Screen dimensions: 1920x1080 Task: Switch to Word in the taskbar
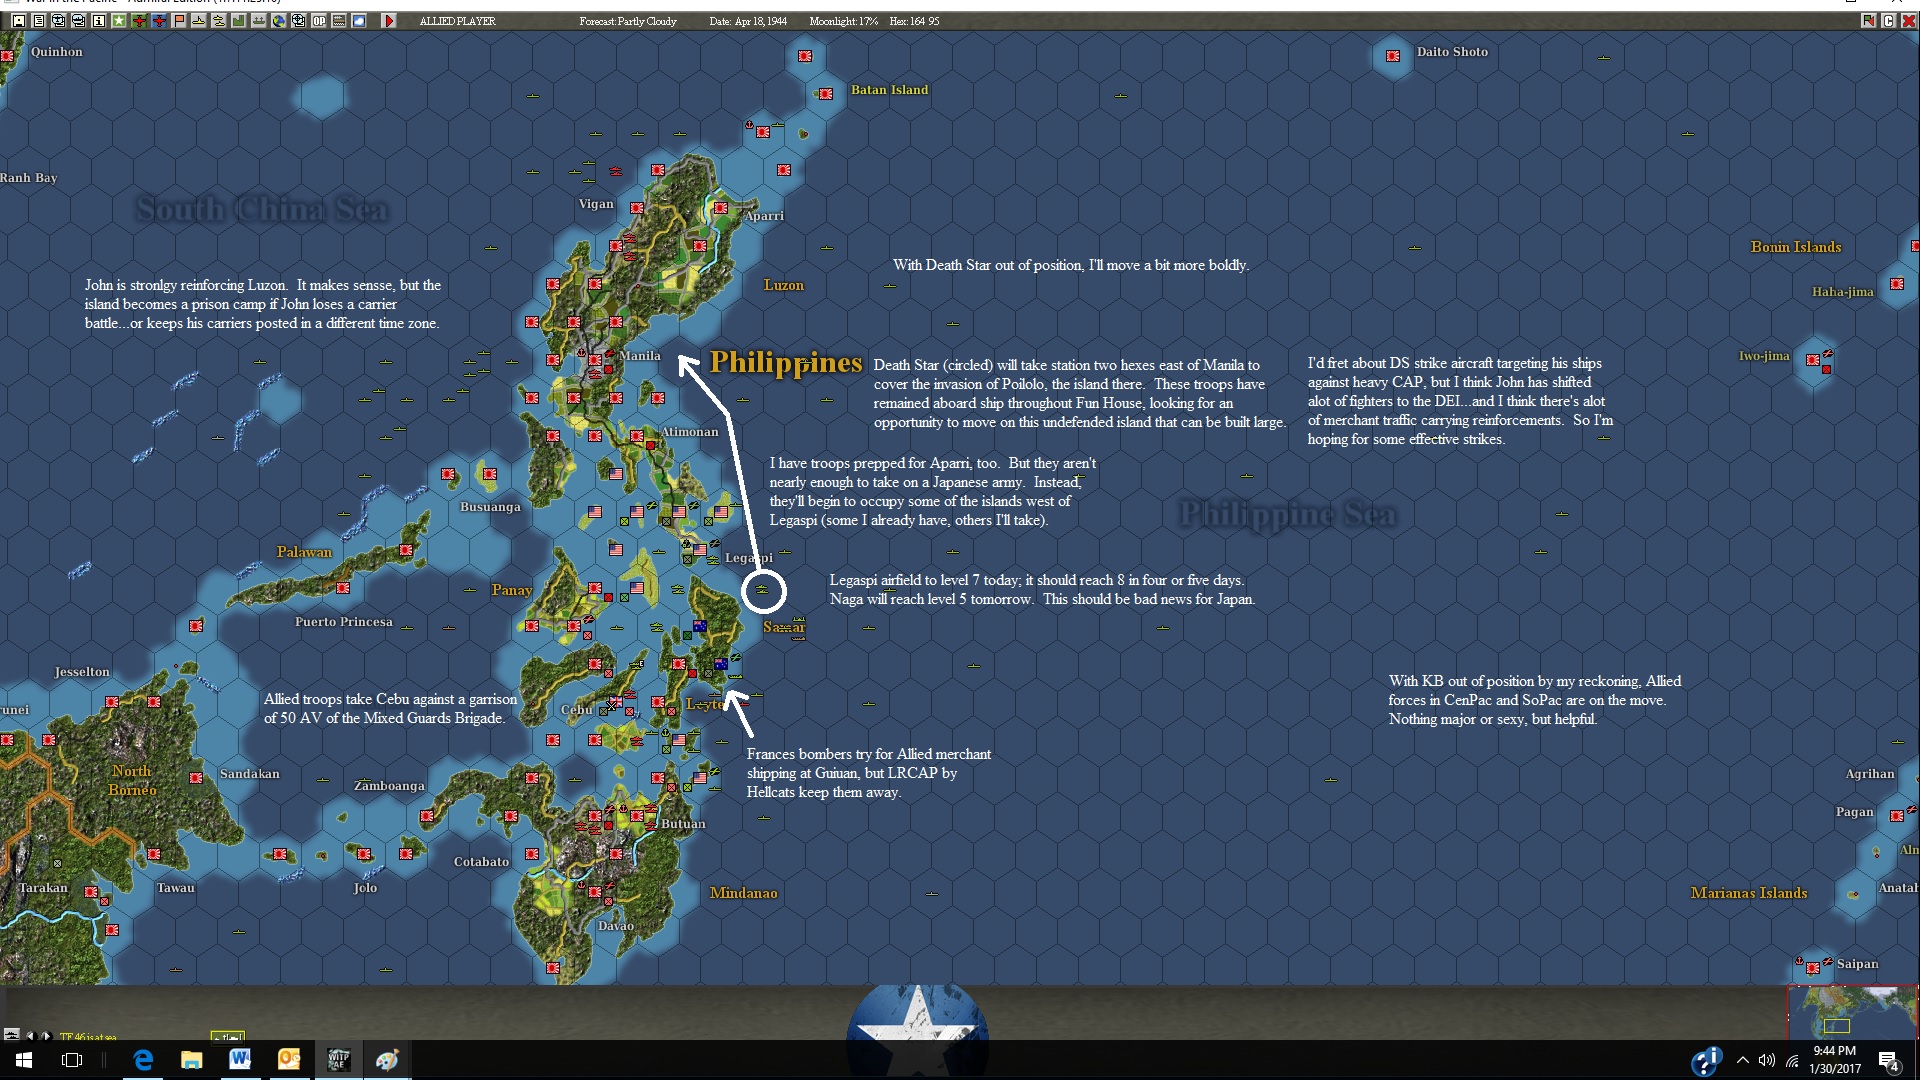pyautogui.click(x=240, y=1060)
